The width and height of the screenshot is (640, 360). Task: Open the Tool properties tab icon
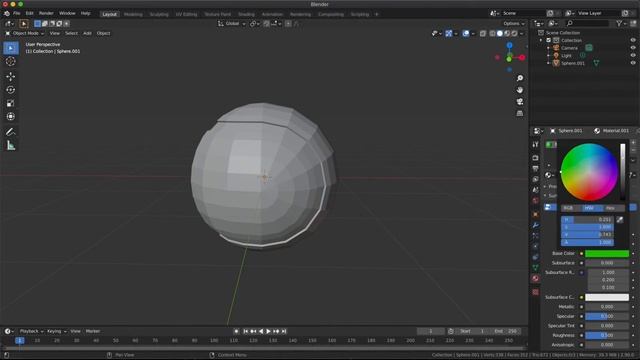coord(536,144)
